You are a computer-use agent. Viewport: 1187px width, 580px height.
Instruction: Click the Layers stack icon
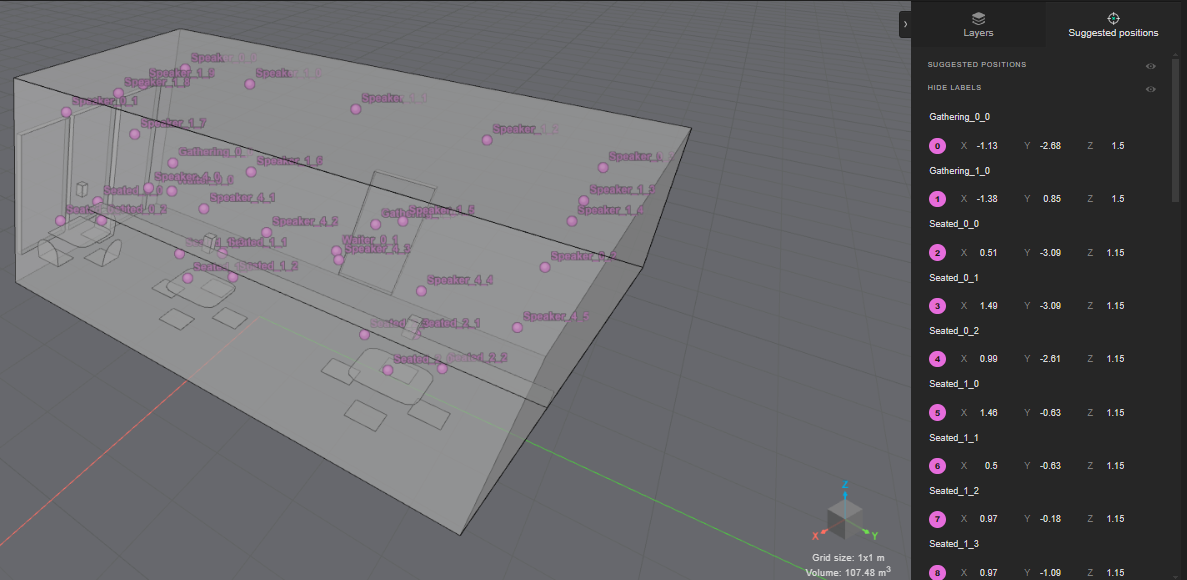point(978,18)
